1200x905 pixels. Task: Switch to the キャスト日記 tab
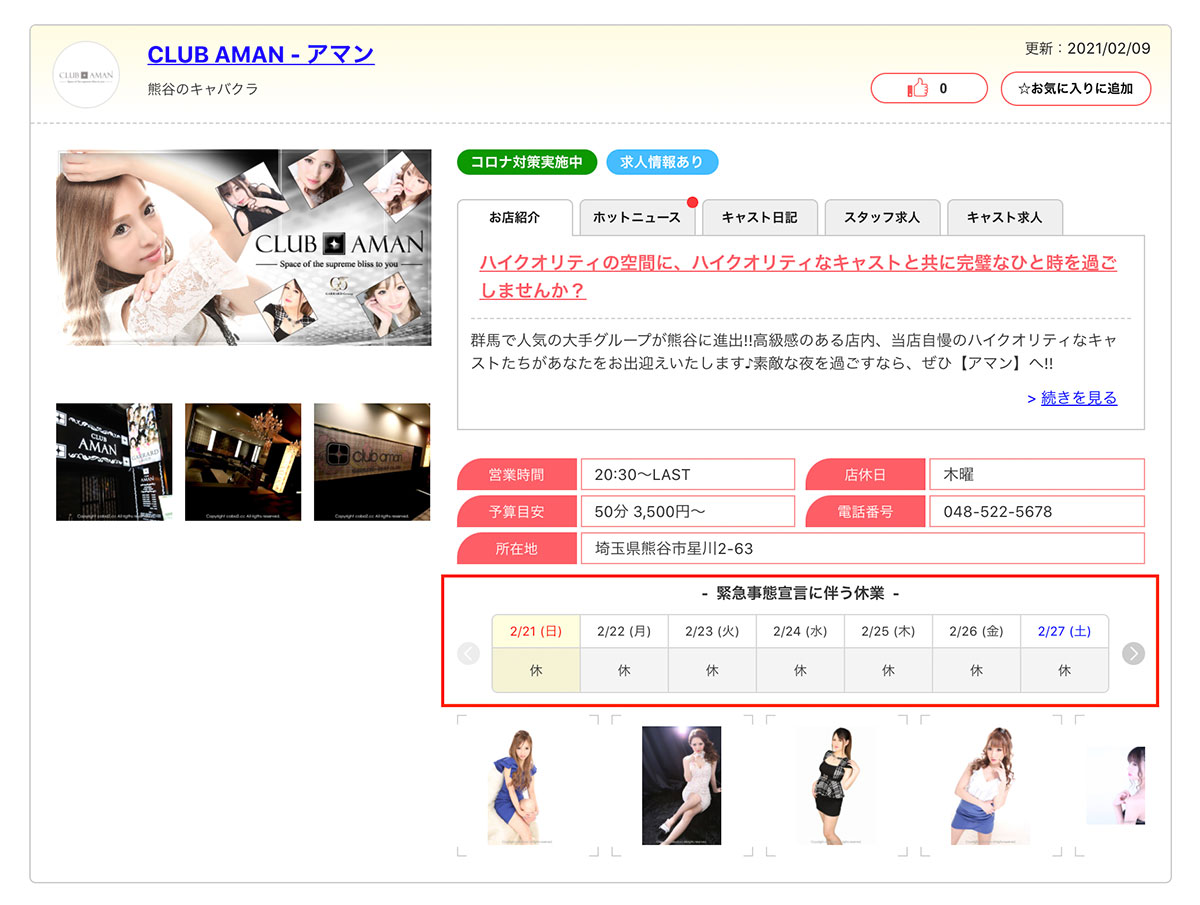click(x=759, y=217)
